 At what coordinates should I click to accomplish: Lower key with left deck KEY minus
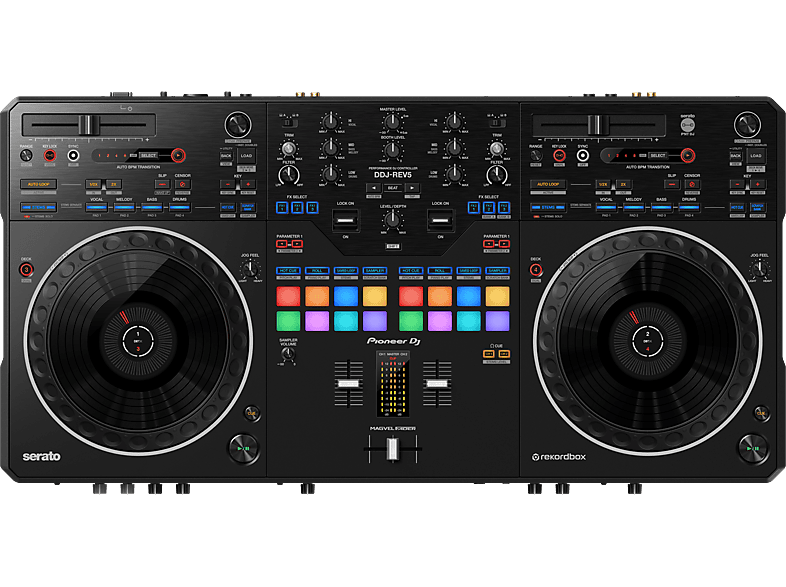(x=228, y=184)
